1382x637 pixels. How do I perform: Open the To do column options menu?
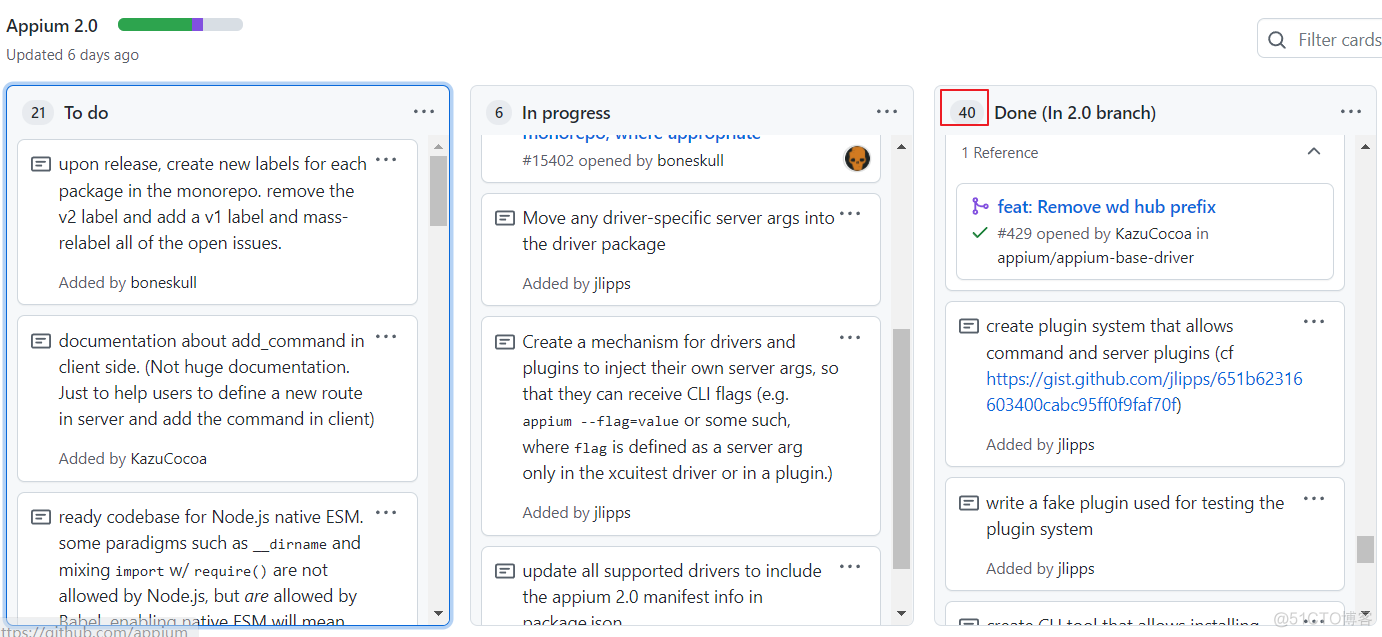point(424,111)
